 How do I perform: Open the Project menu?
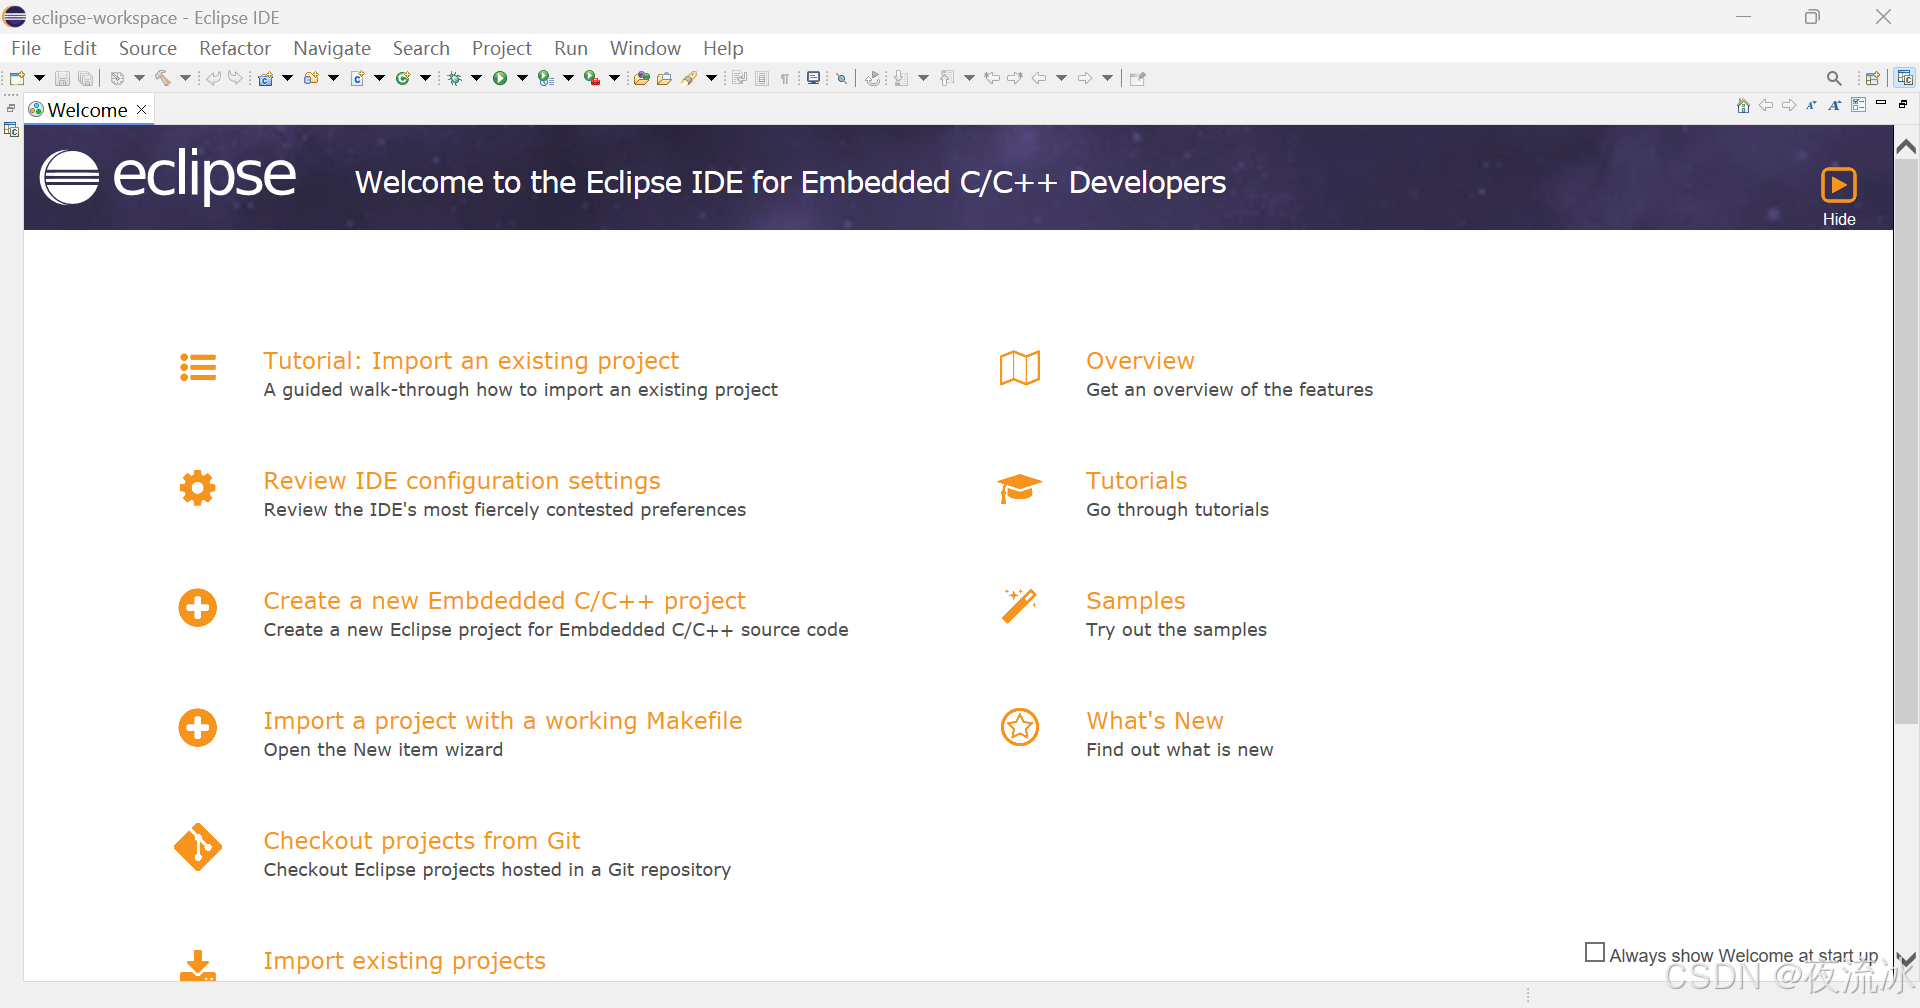point(502,48)
